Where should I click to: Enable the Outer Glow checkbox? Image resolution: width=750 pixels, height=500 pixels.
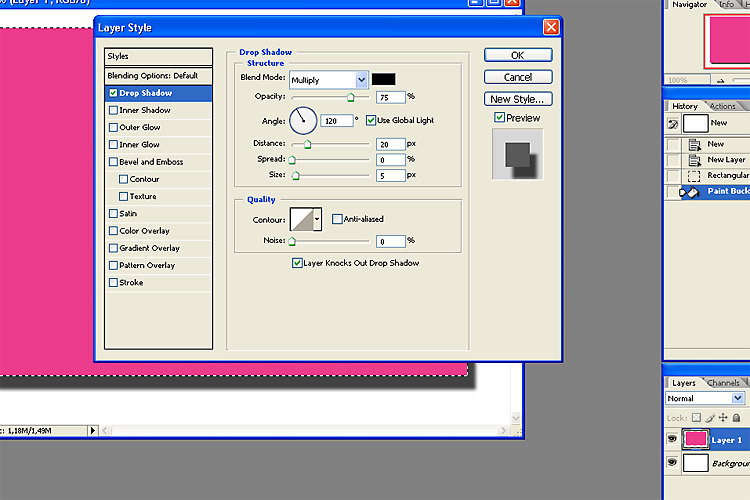point(113,127)
